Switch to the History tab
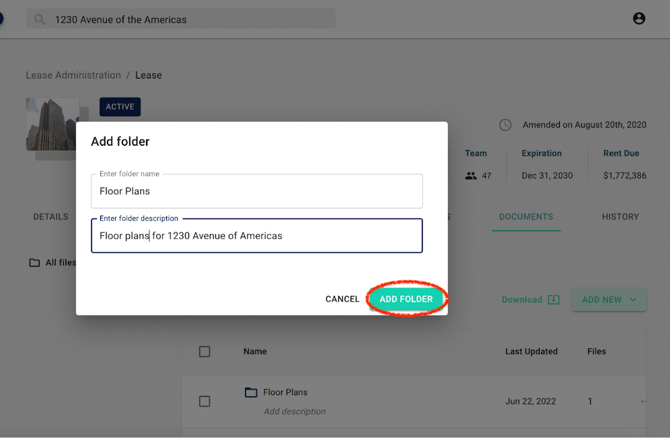This screenshot has height=438, width=670. click(x=620, y=217)
